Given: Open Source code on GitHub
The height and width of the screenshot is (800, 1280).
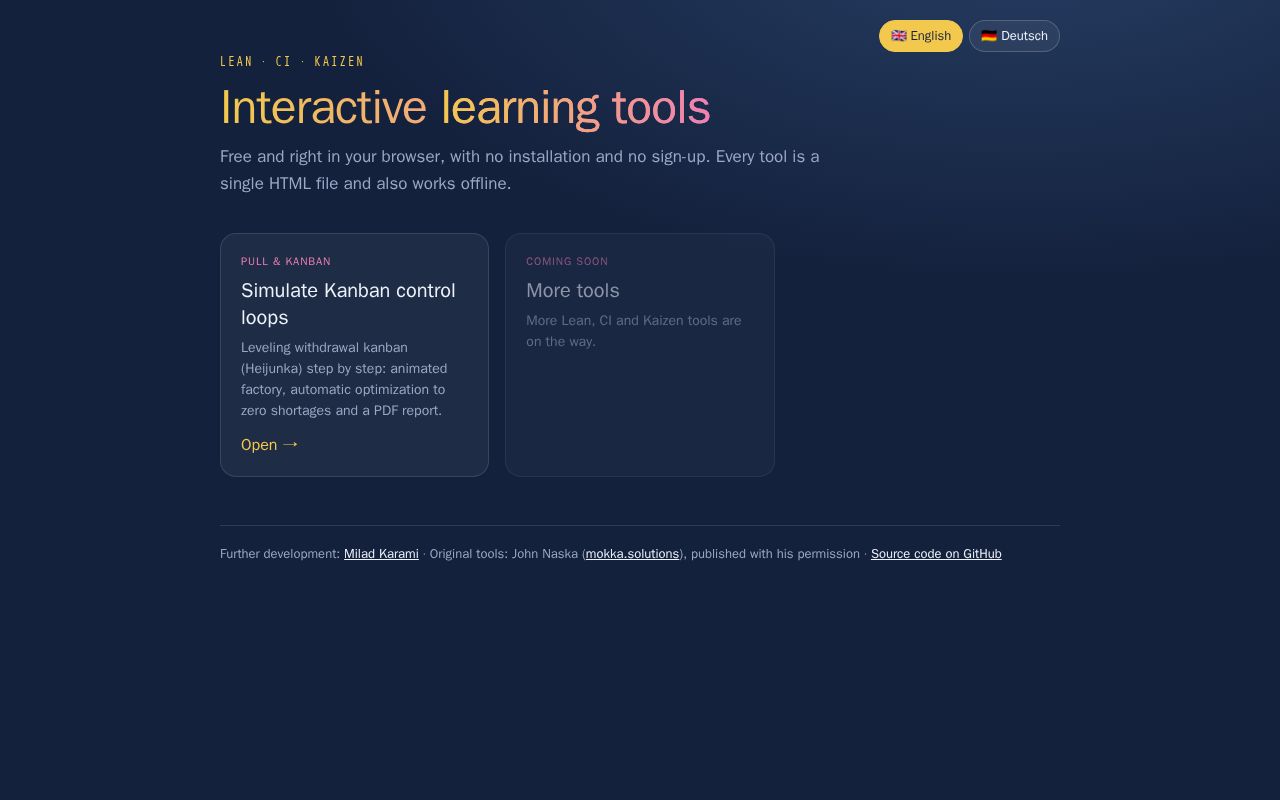Looking at the screenshot, I should click(936, 554).
